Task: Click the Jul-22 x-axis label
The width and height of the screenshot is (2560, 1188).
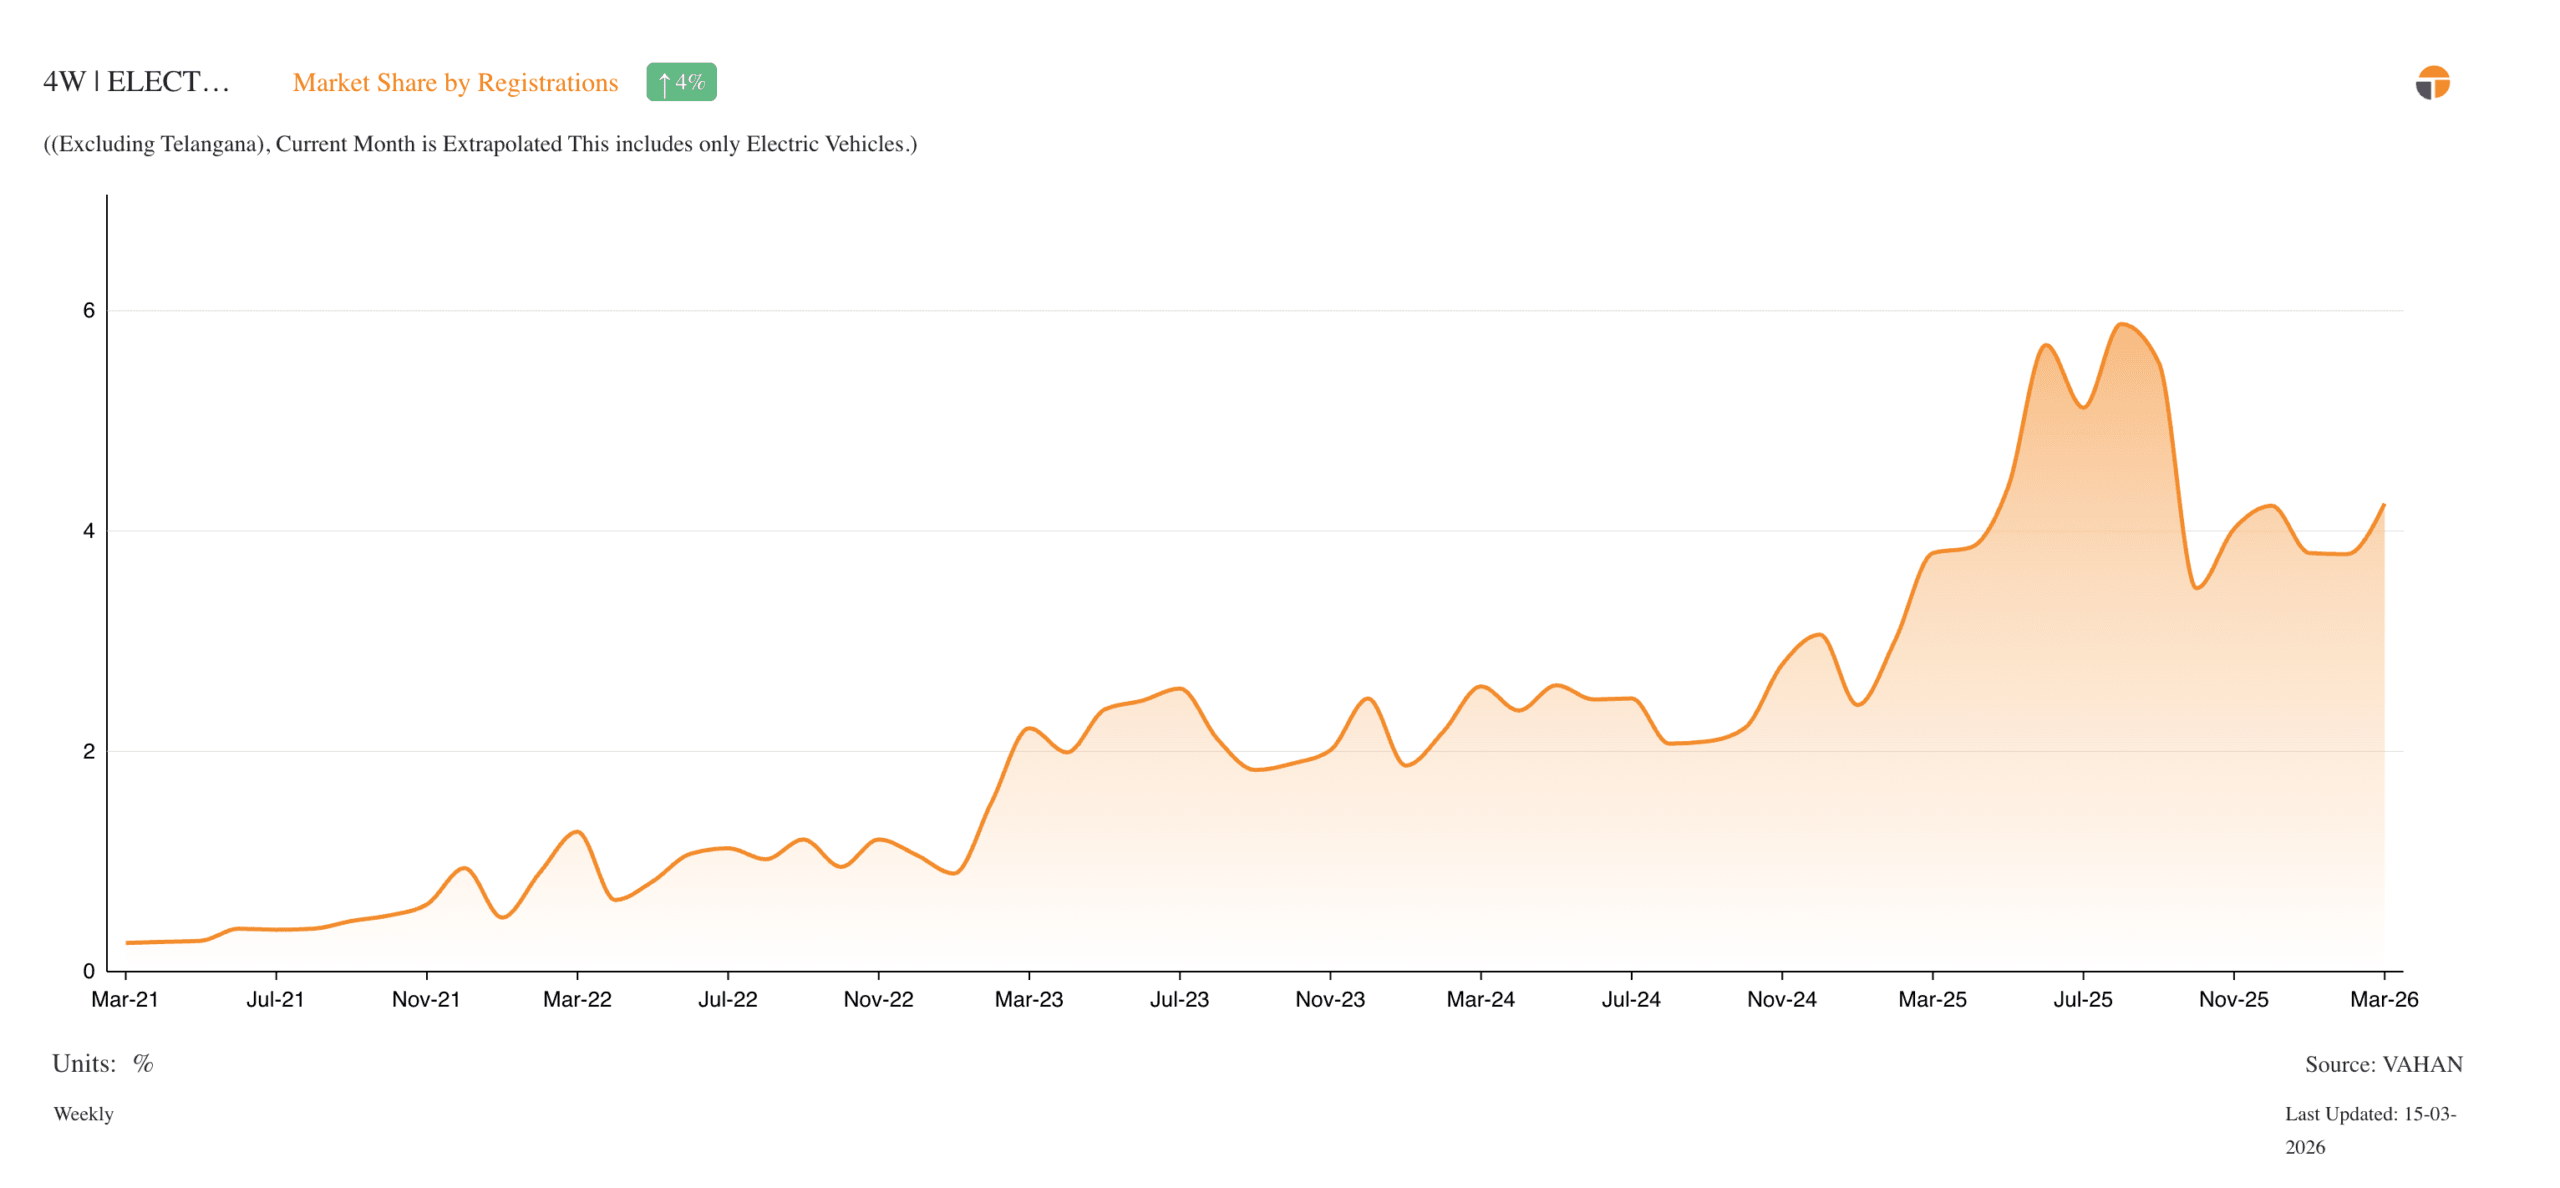Action: (727, 999)
